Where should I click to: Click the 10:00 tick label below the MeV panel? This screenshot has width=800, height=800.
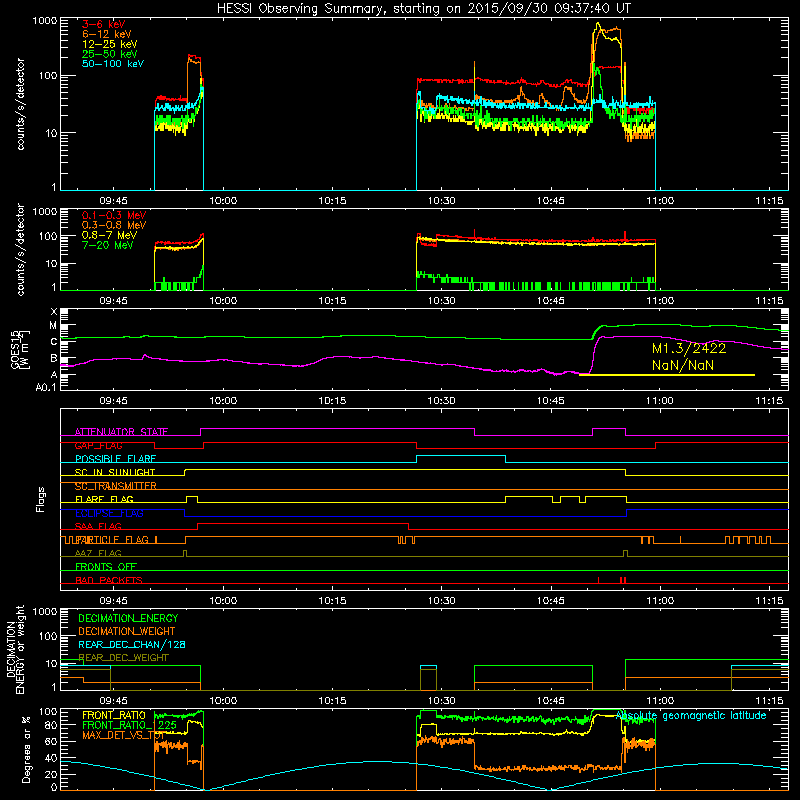pos(223,301)
